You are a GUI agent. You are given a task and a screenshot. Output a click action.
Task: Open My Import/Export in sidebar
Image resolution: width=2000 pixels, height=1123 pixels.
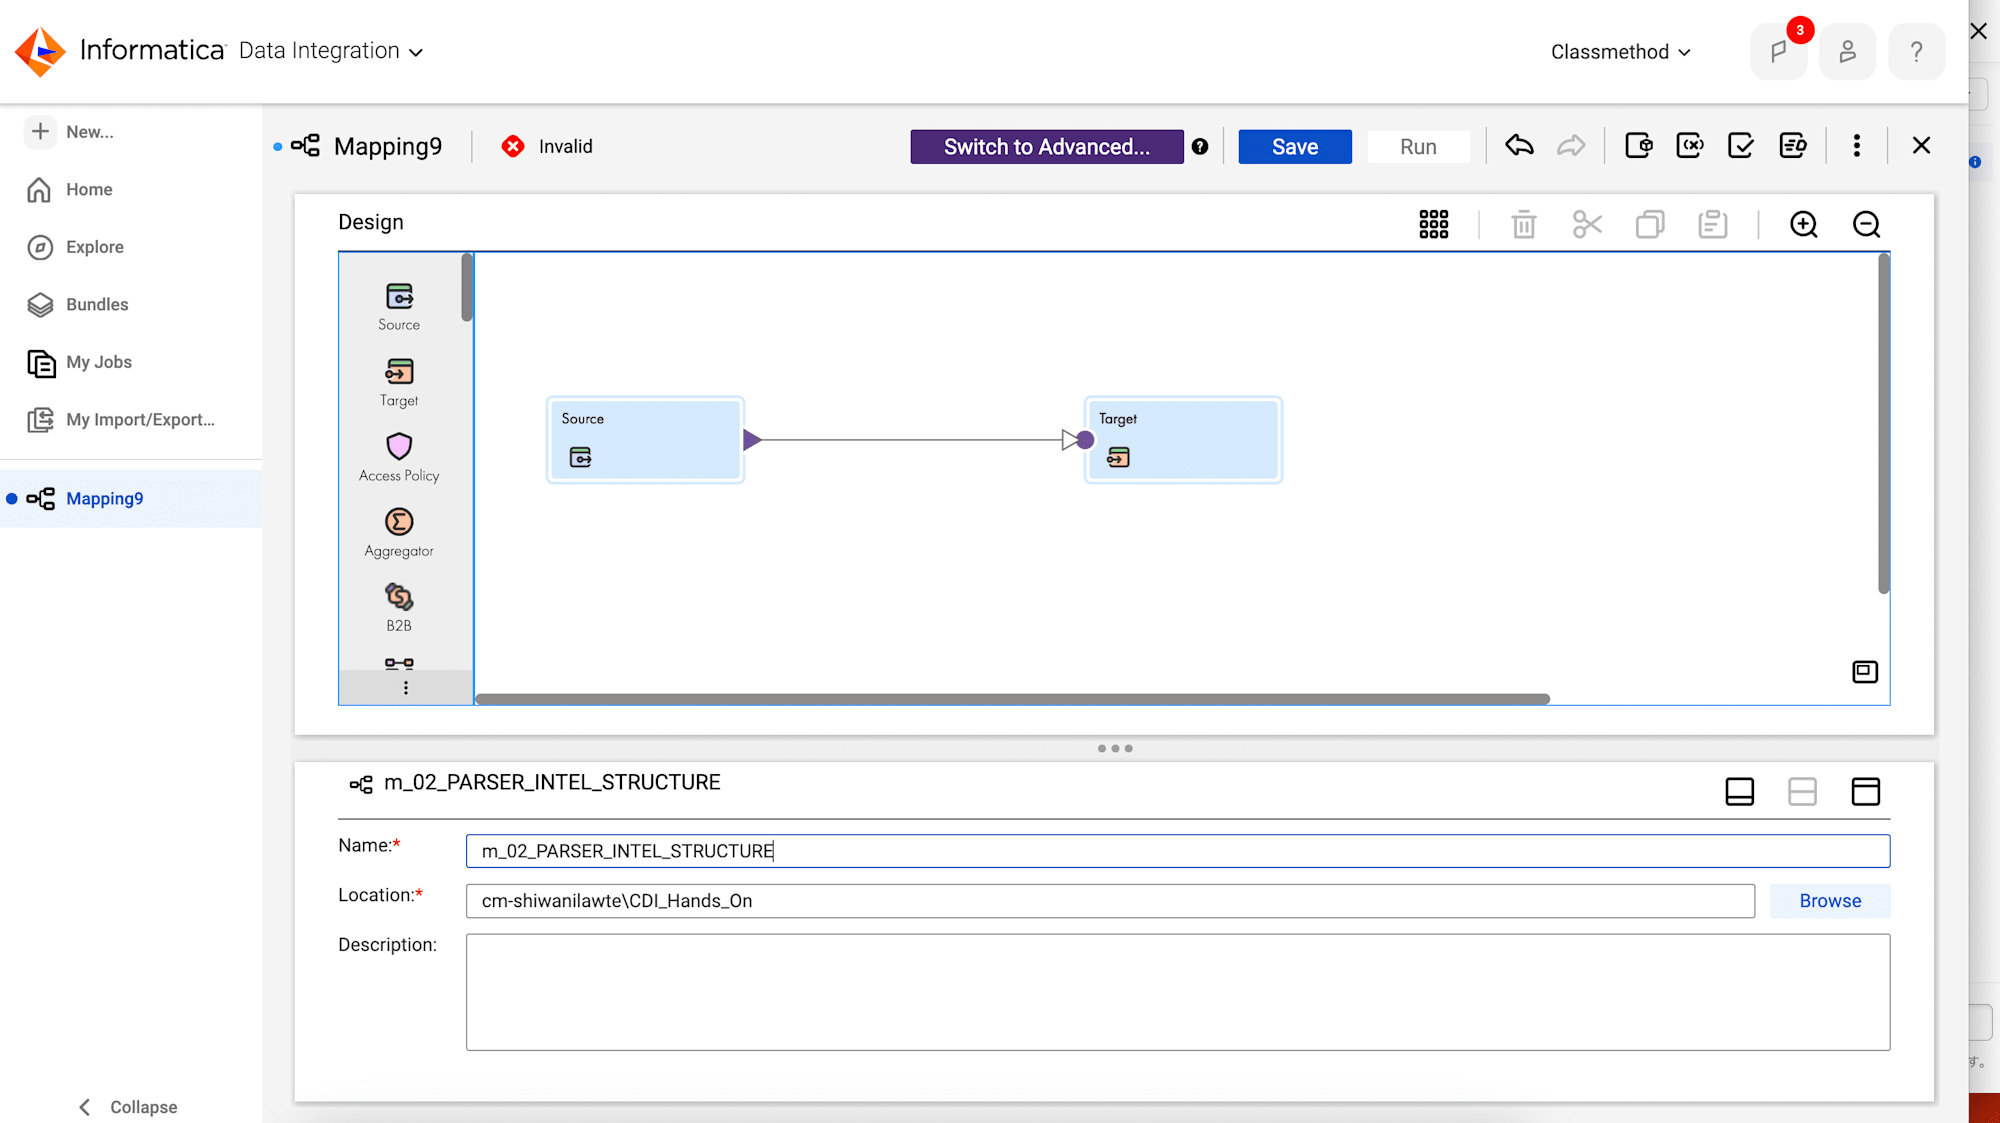coord(121,419)
